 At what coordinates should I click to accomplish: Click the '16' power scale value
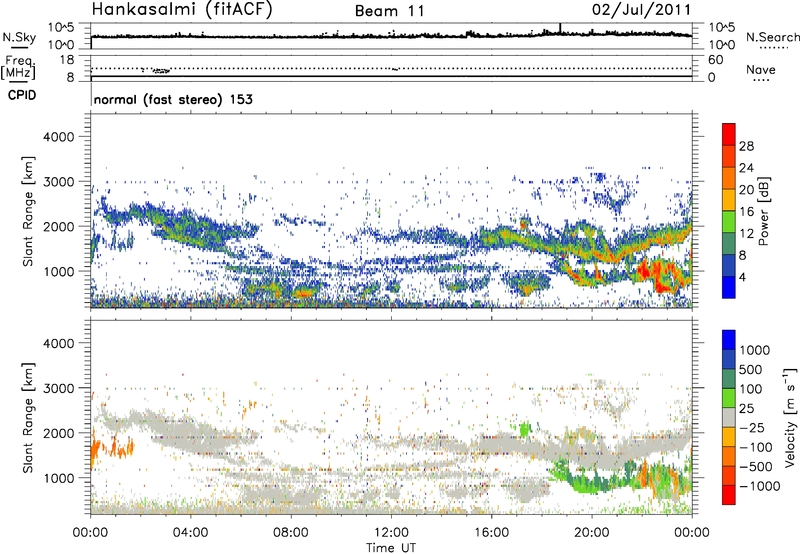pos(746,212)
